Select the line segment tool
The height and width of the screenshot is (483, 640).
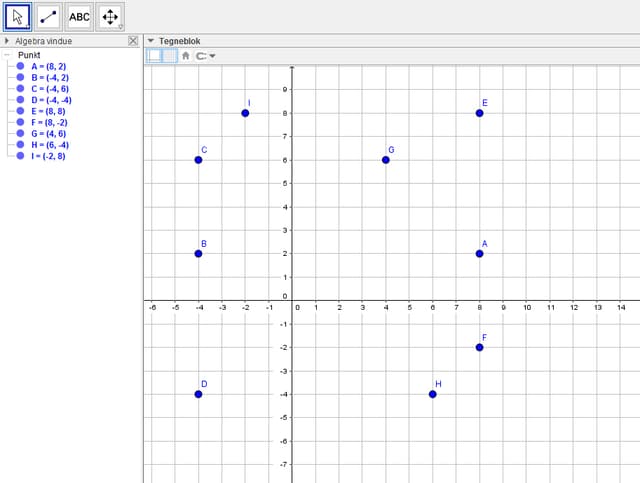49,16
